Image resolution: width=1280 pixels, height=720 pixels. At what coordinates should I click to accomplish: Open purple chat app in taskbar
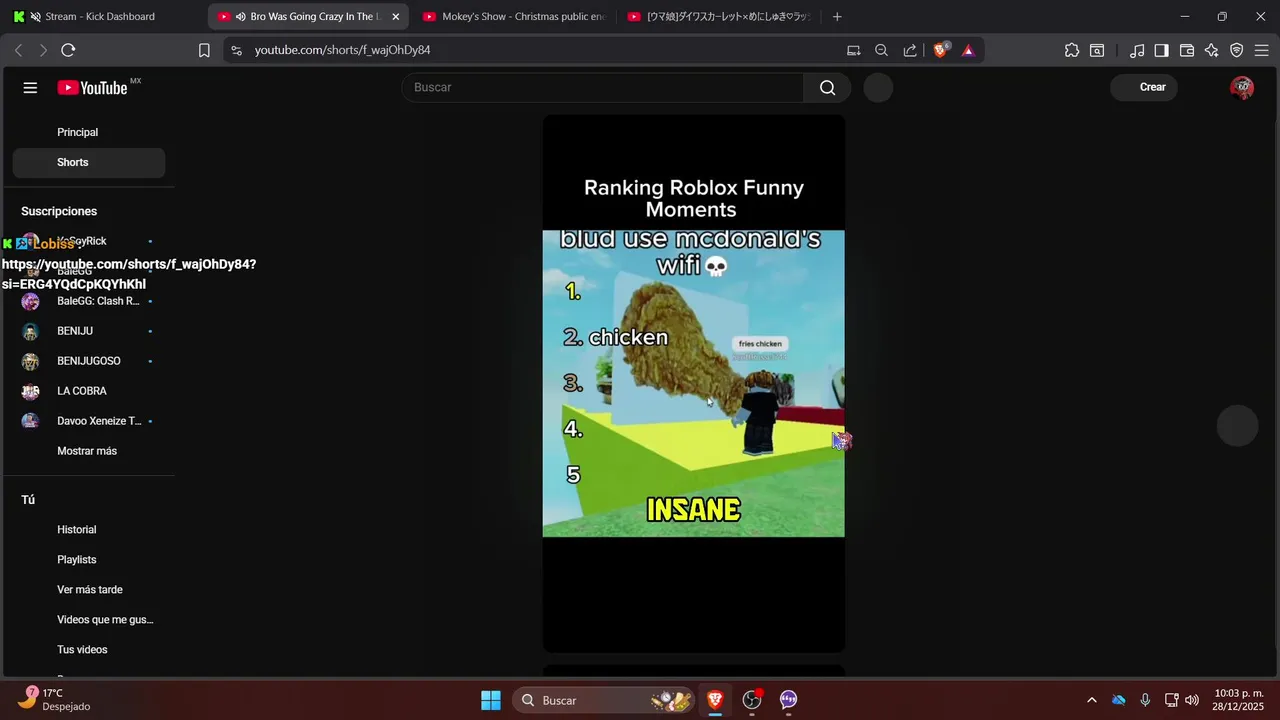click(789, 700)
